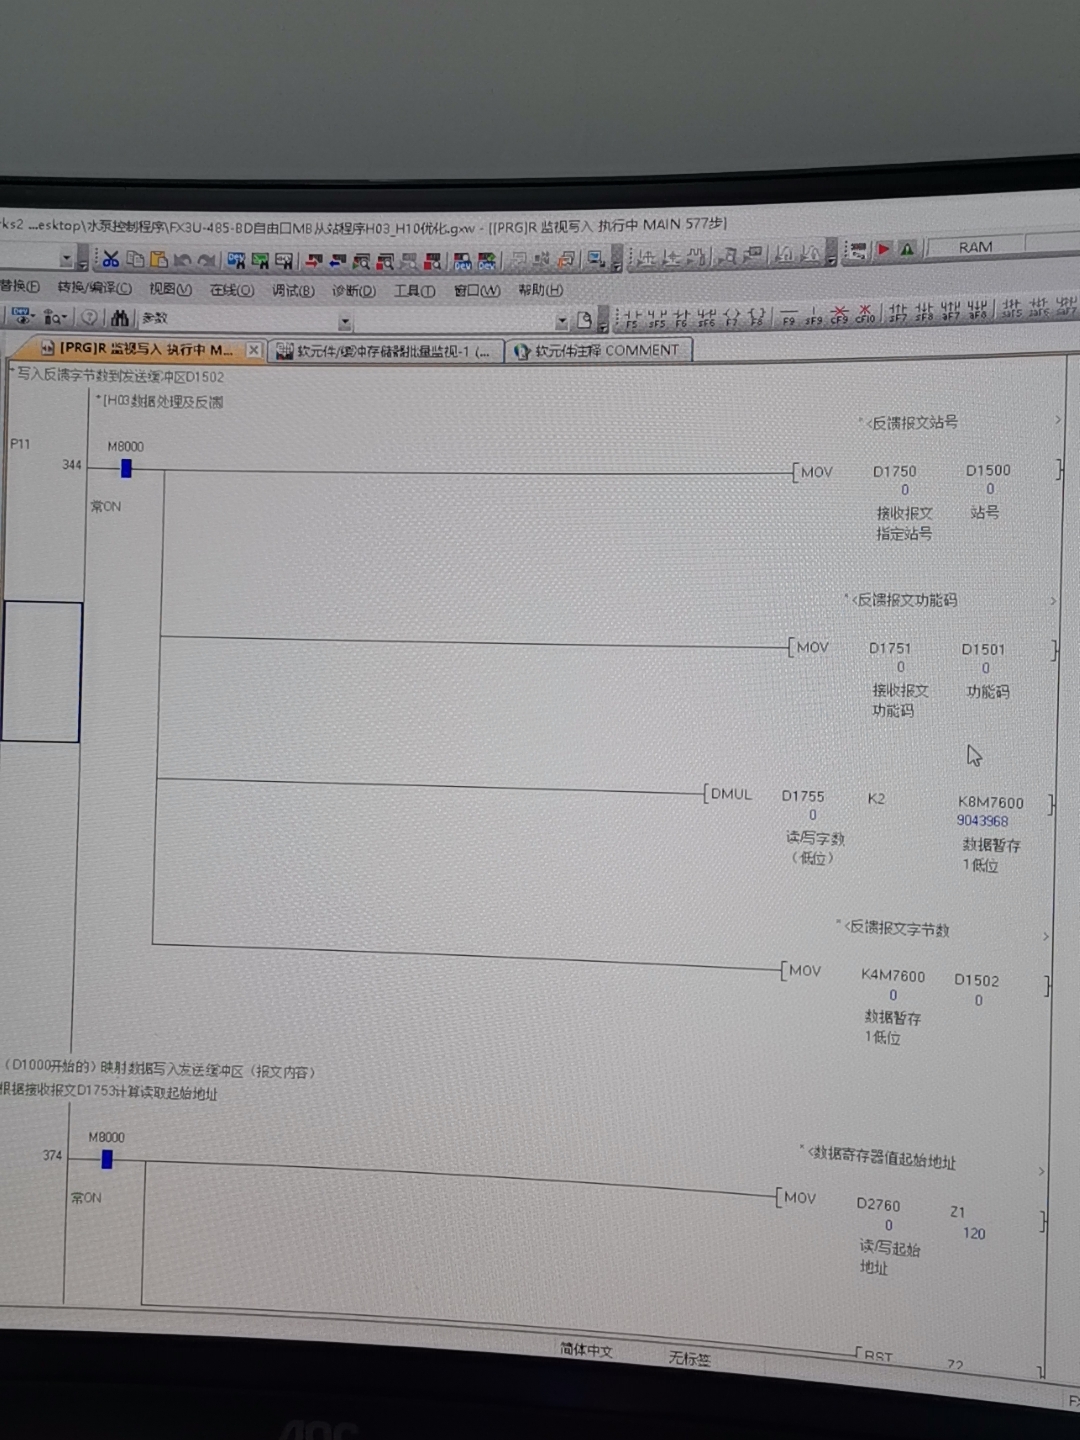
Task: Draw horizontal line with F9 icon
Action: (x=789, y=315)
